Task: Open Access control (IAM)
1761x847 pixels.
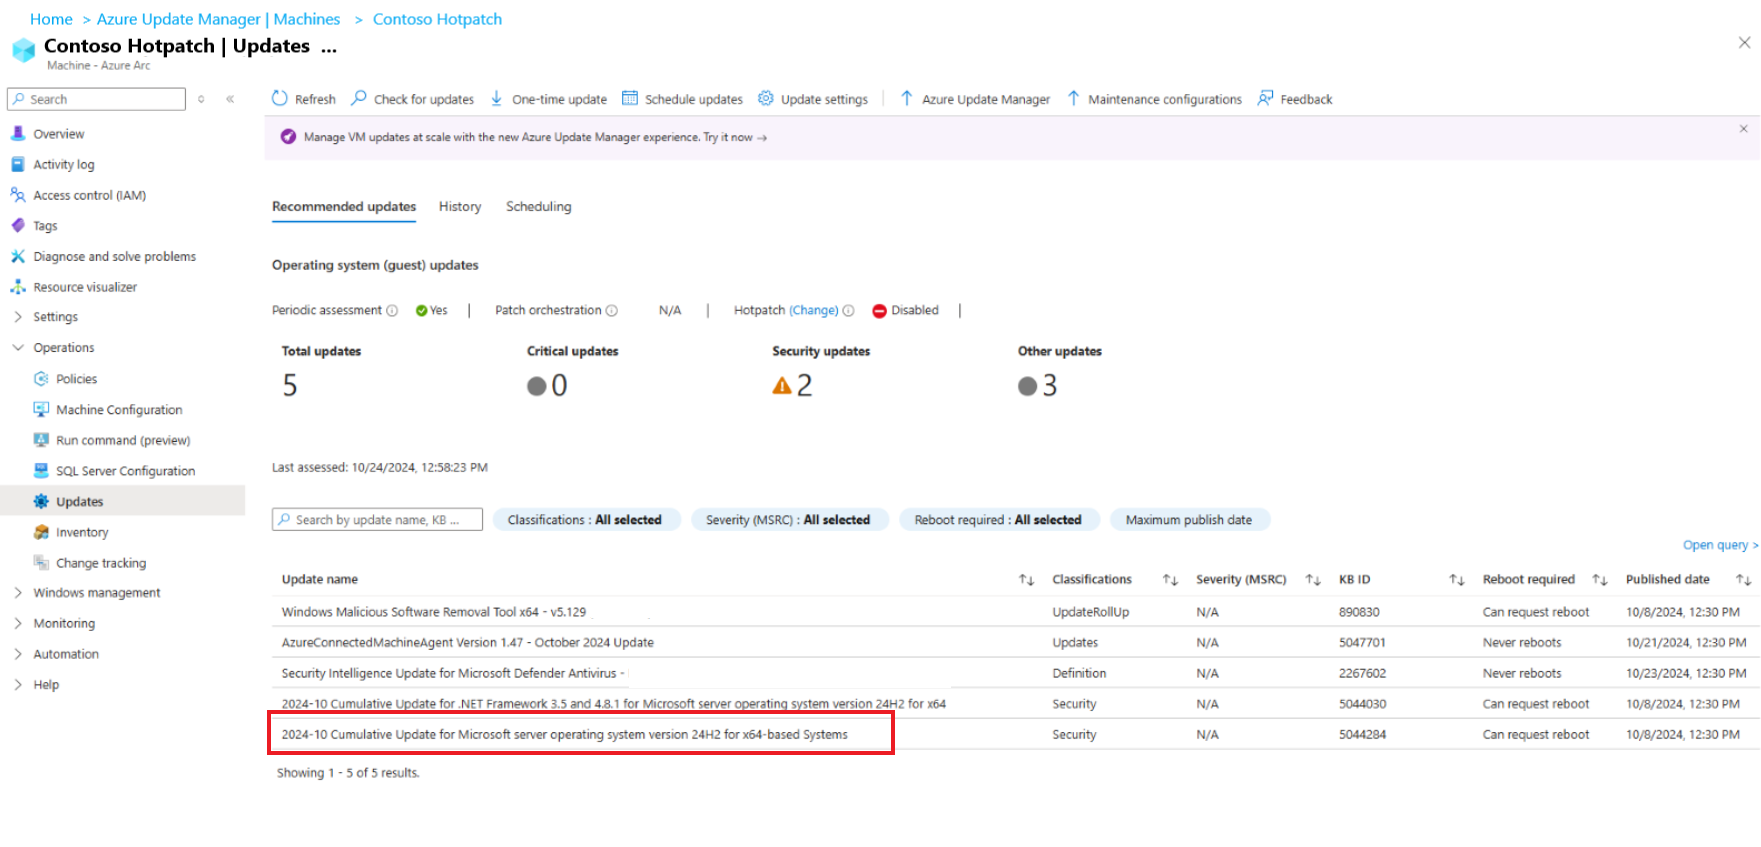Action: point(90,196)
